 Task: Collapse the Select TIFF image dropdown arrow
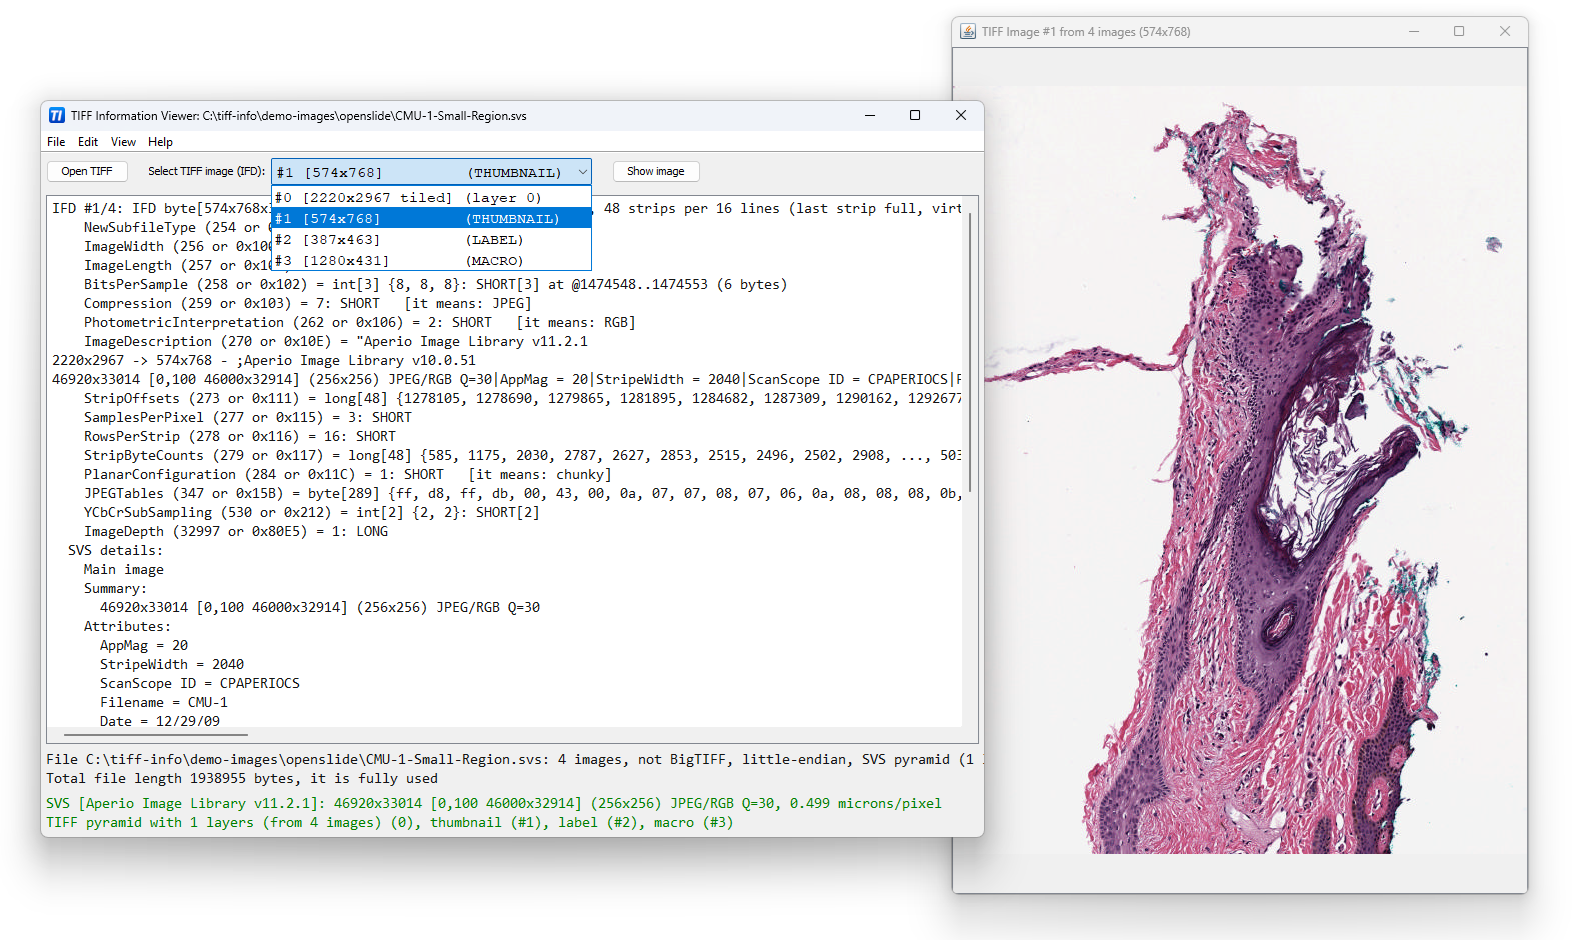[x=582, y=172]
